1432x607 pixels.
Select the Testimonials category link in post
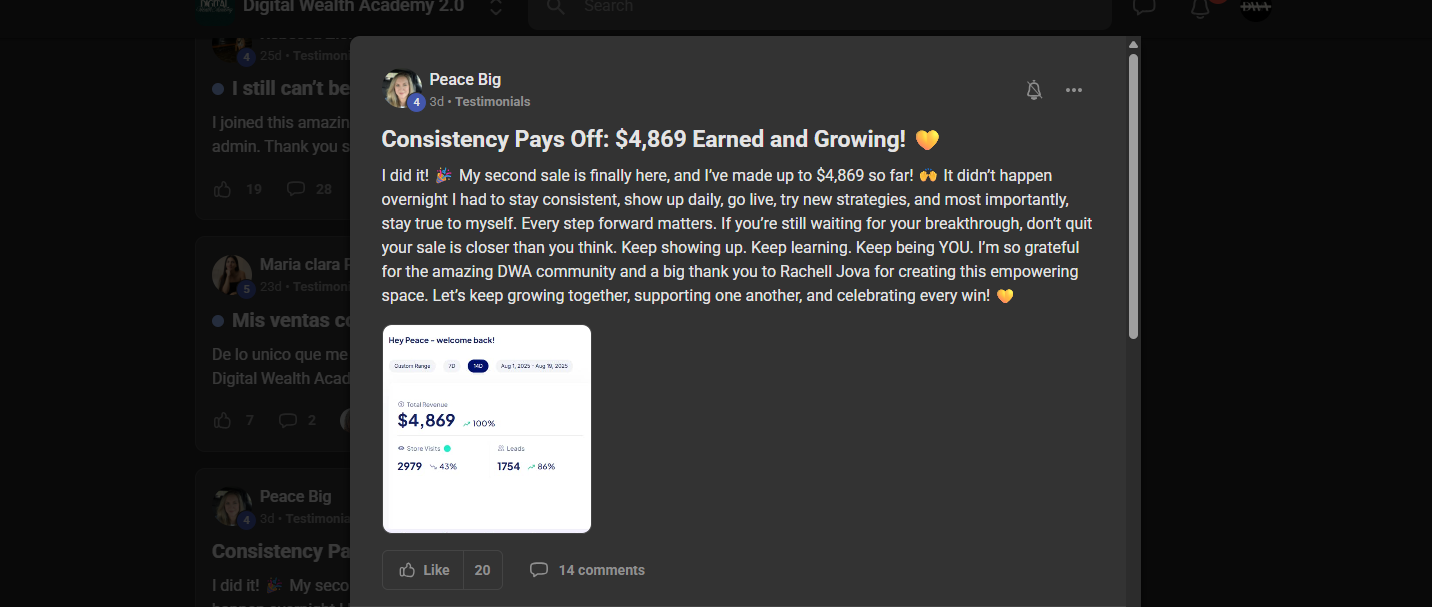point(493,102)
